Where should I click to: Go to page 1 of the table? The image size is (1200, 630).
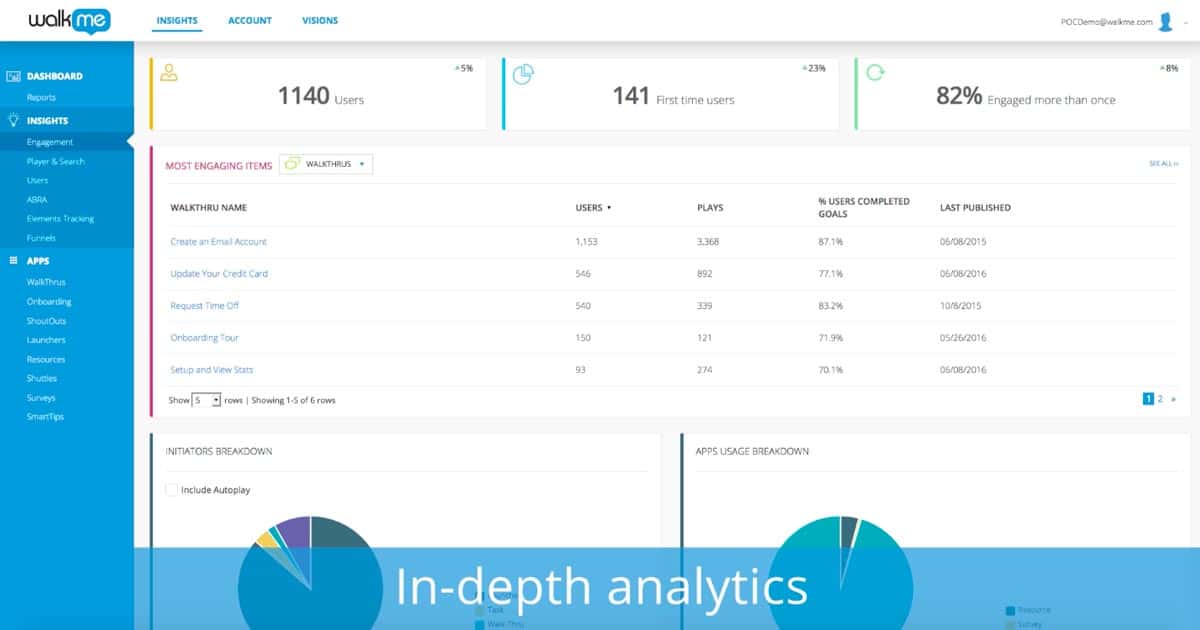point(1148,399)
